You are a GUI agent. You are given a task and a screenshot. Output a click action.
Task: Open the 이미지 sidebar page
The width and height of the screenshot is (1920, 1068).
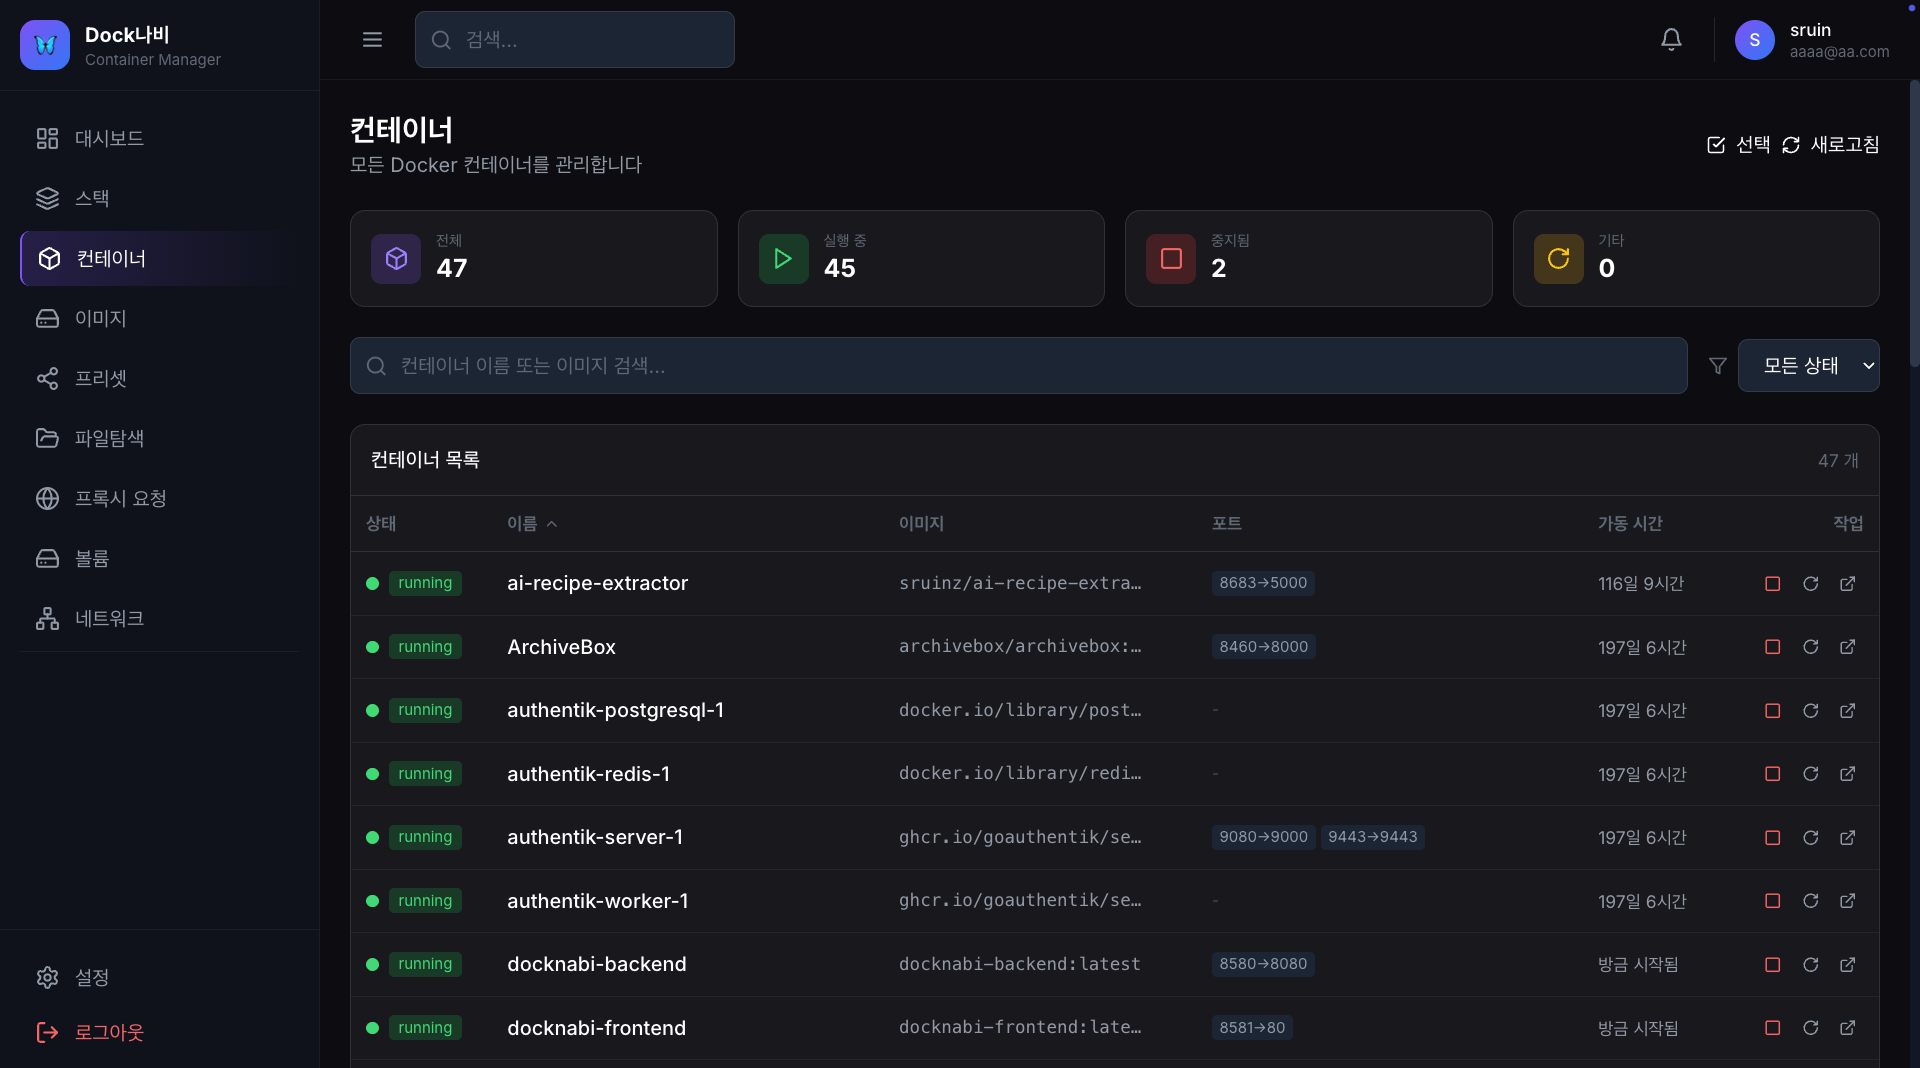point(100,319)
